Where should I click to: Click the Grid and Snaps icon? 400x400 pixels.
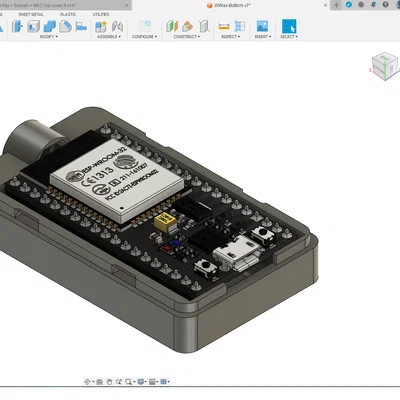coord(152,382)
